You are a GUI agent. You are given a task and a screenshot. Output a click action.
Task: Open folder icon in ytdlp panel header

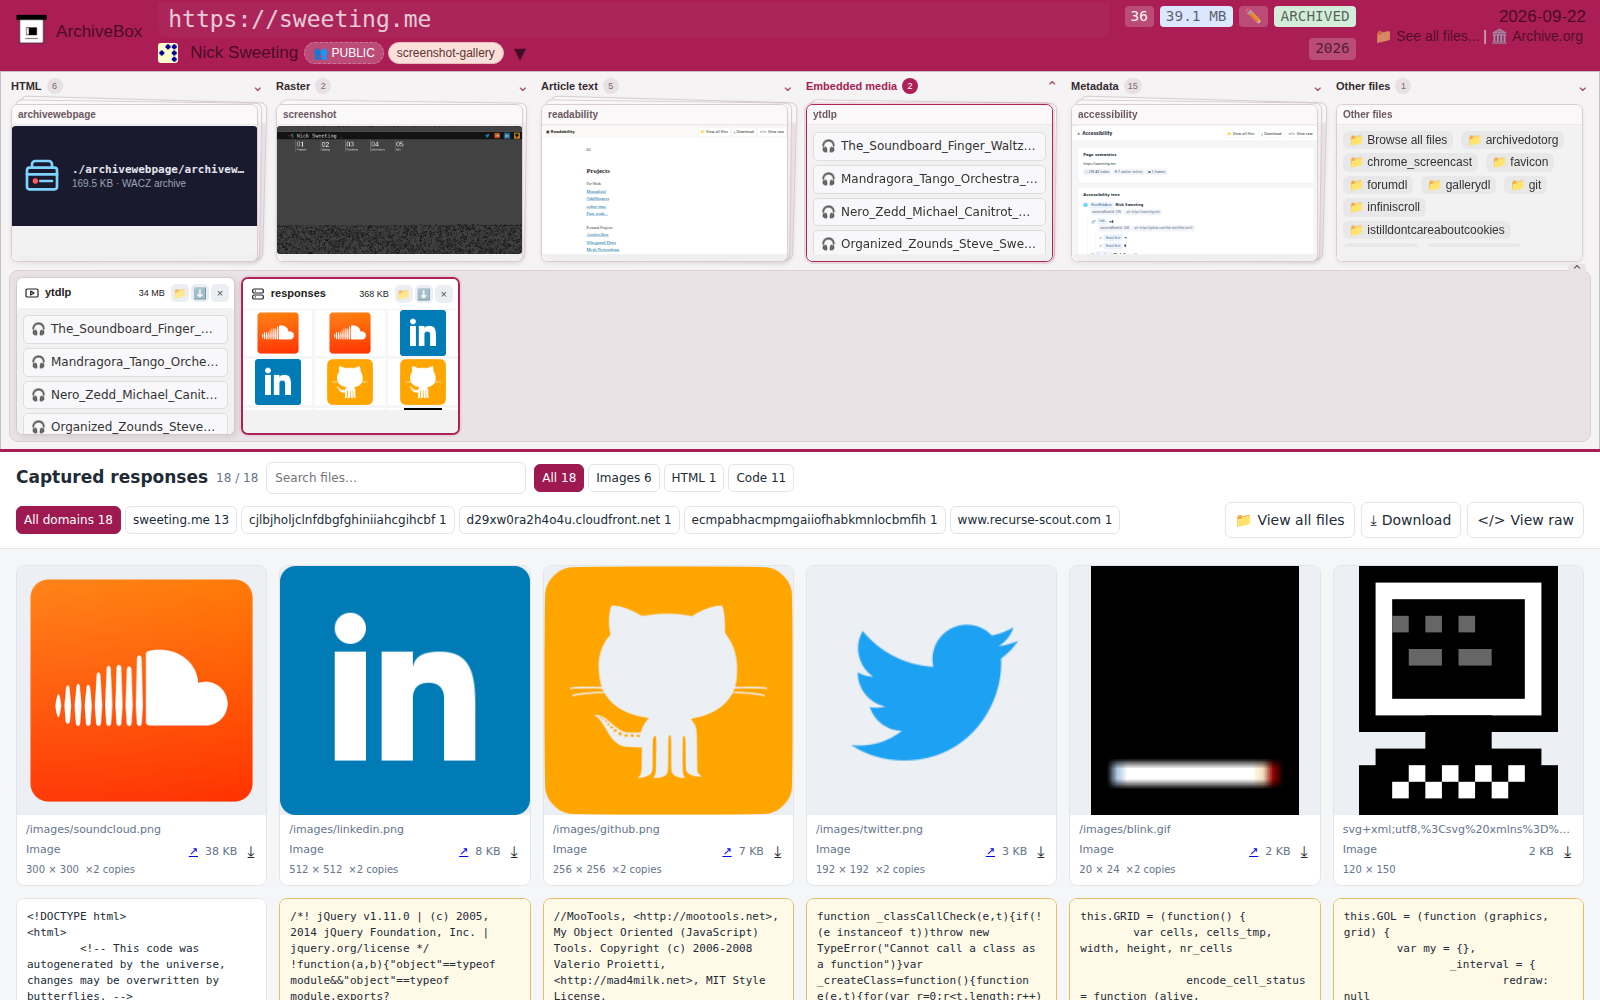point(180,293)
